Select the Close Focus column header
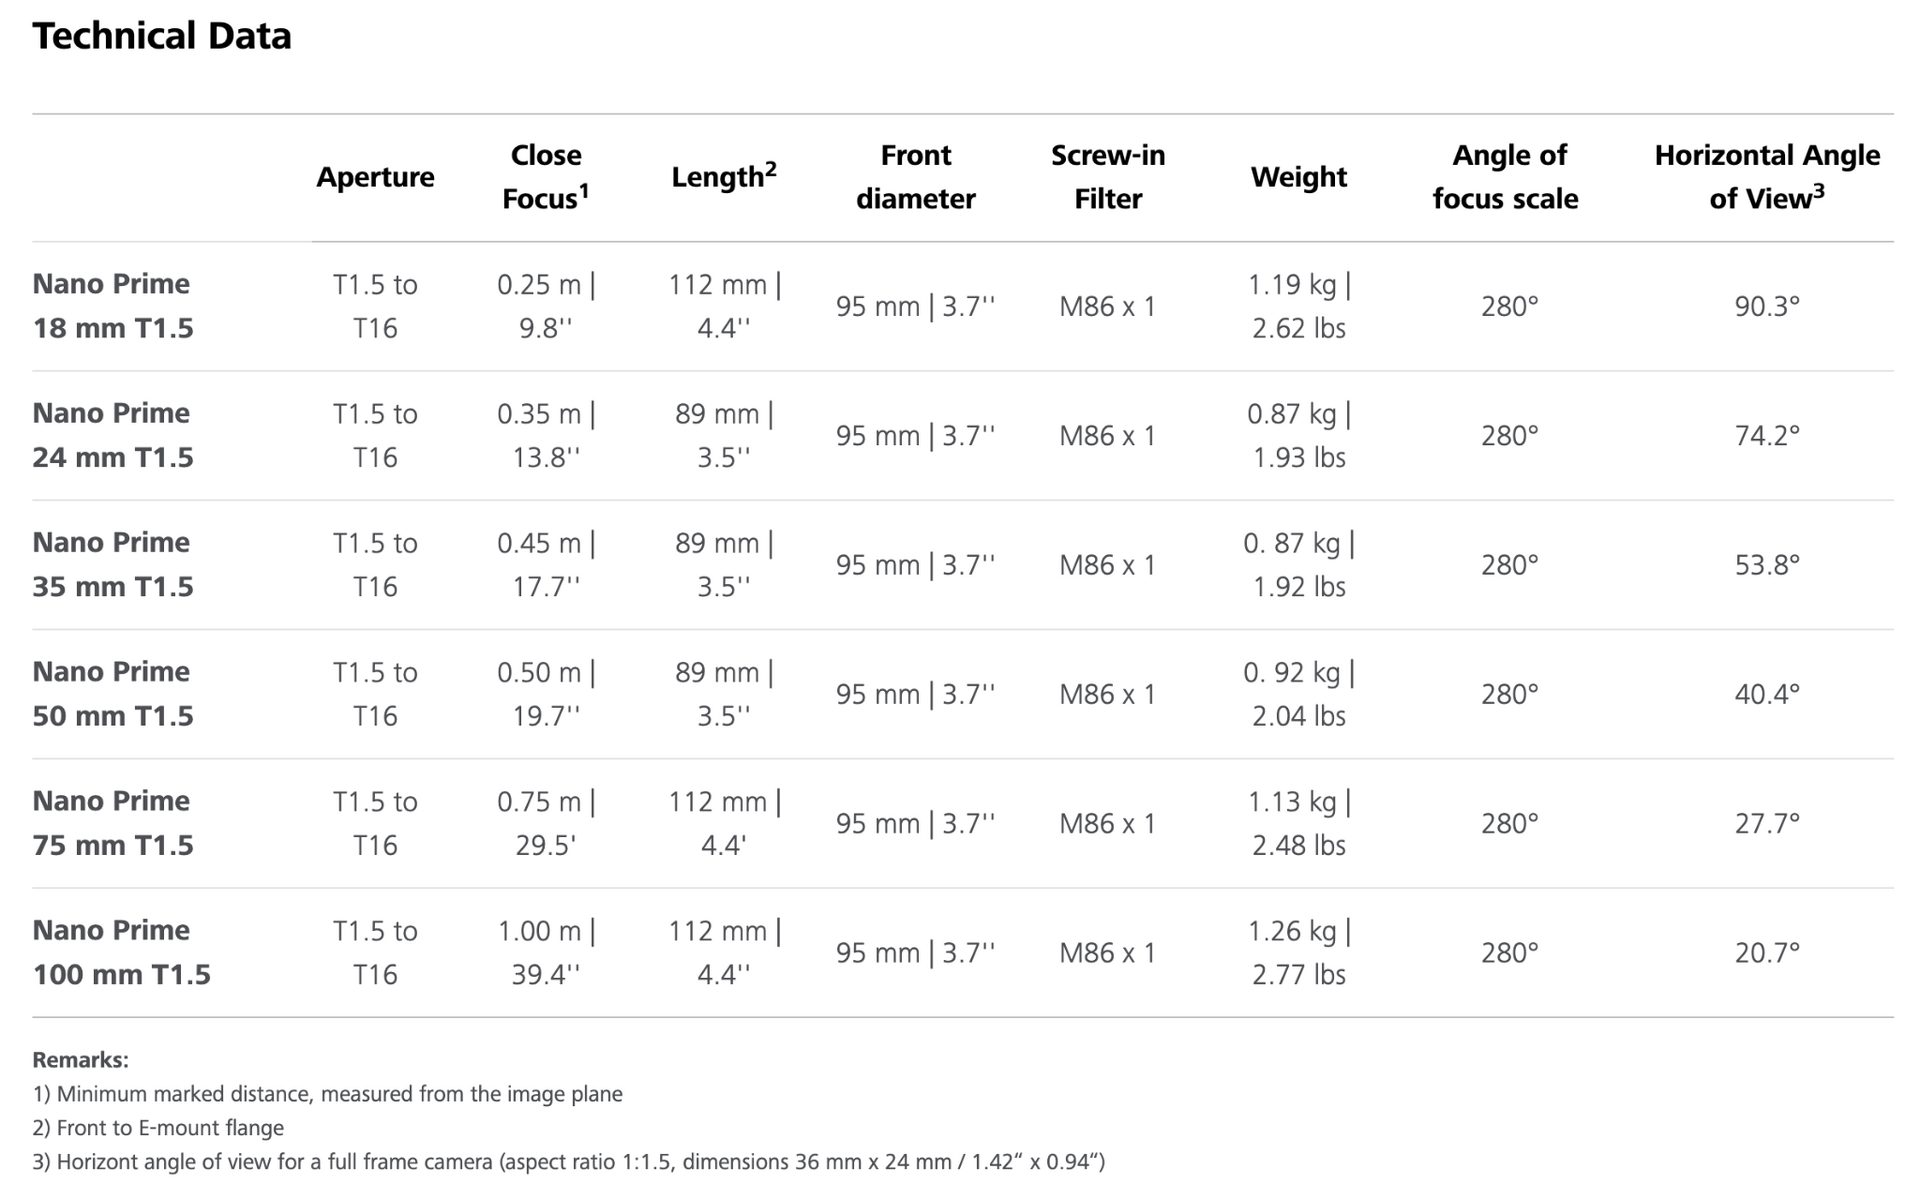This screenshot has height=1199, width=1920. point(545,177)
